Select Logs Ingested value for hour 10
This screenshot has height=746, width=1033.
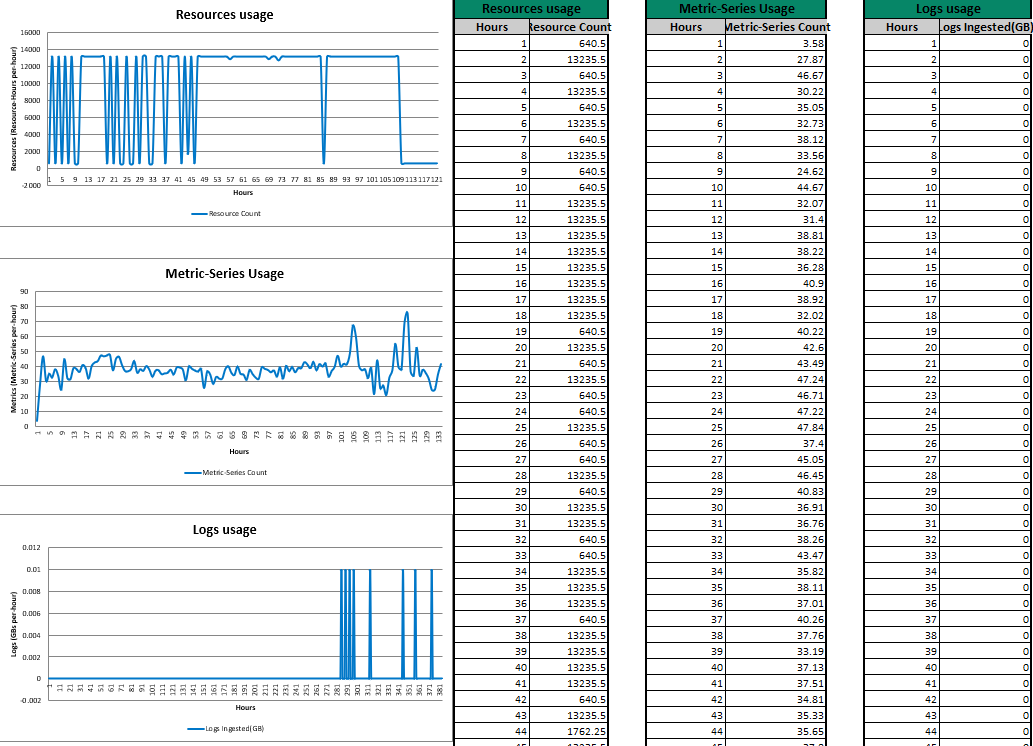point(985,187)
